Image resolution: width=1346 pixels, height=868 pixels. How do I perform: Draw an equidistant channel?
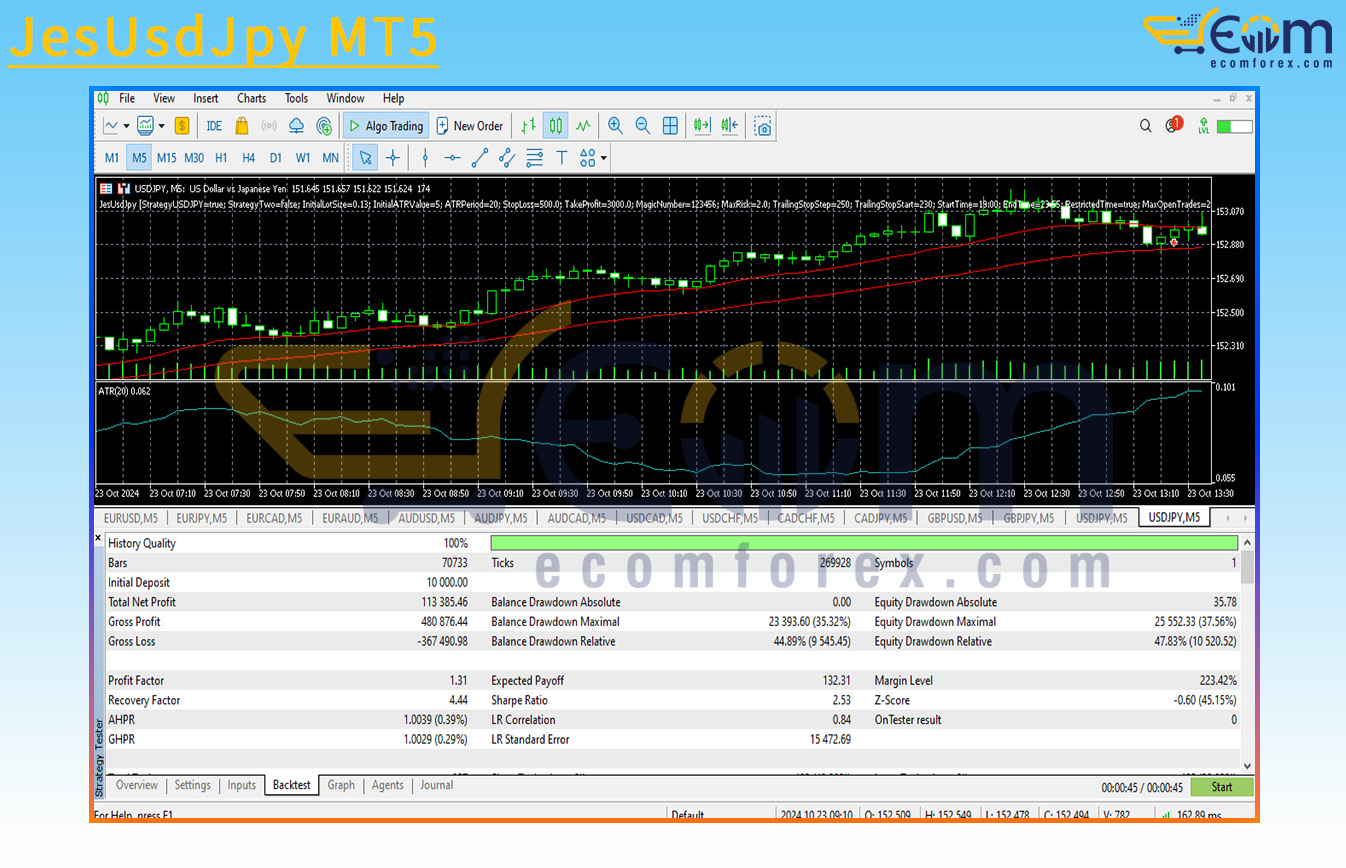[x=507, y=158]
